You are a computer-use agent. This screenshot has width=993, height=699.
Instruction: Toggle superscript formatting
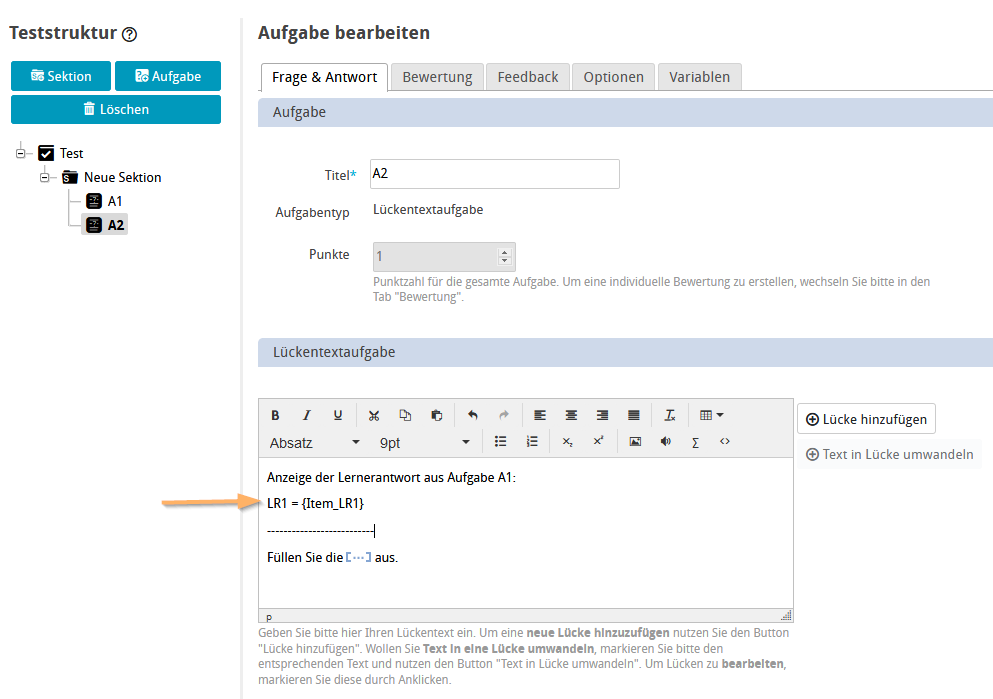pyautogui.click(x=597, y=441)
